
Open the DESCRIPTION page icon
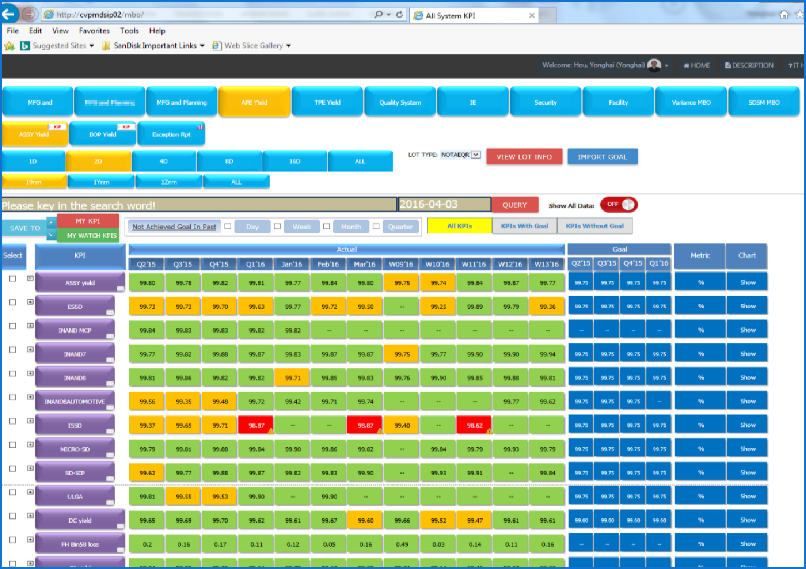tap(727, 66)
